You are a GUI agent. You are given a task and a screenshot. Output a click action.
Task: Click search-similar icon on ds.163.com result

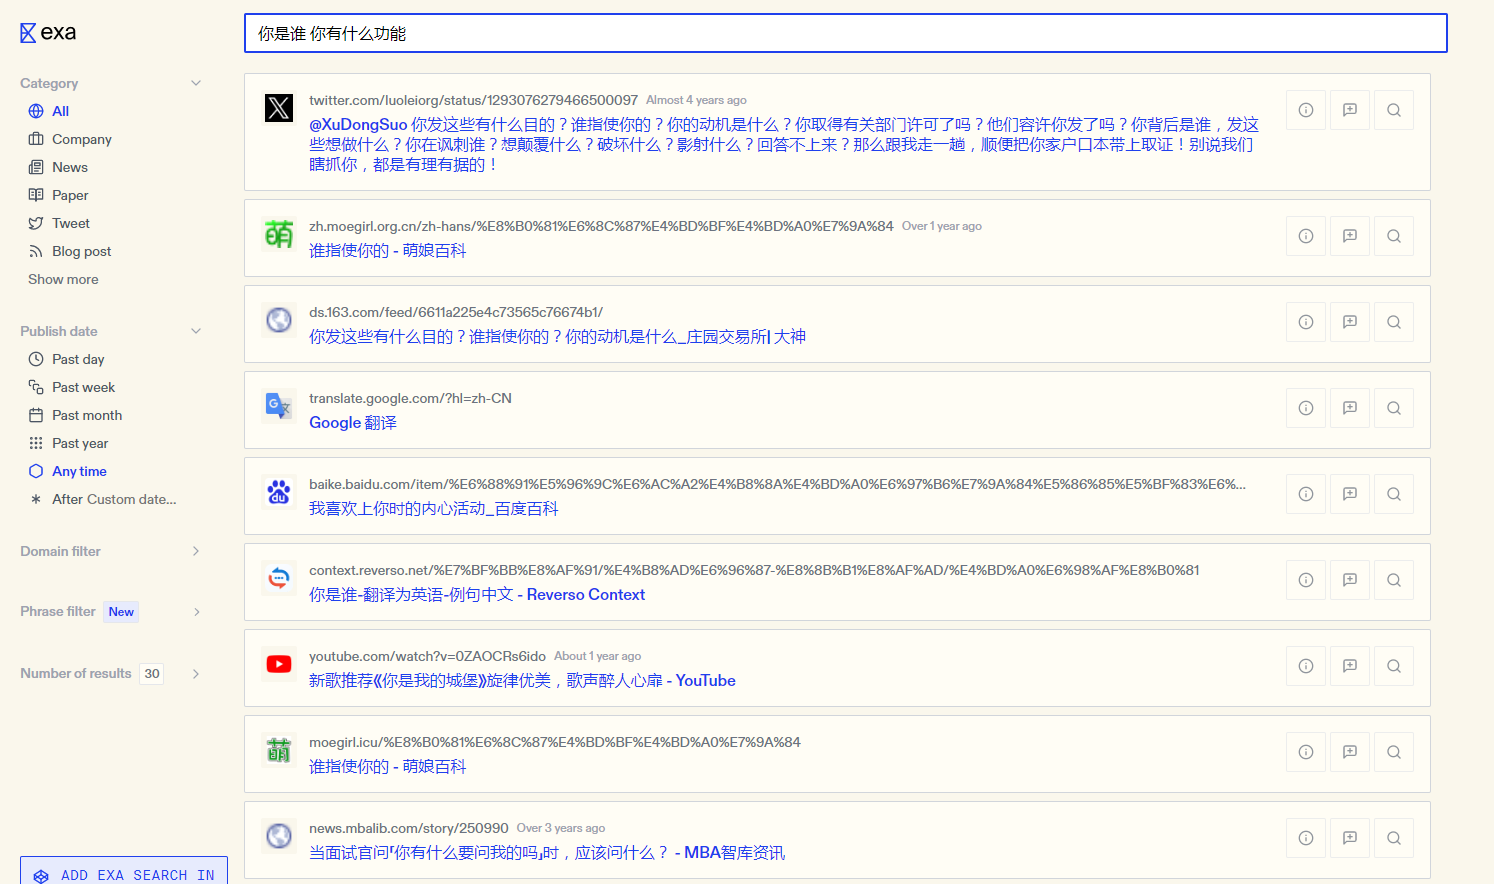pos(1394,322)
